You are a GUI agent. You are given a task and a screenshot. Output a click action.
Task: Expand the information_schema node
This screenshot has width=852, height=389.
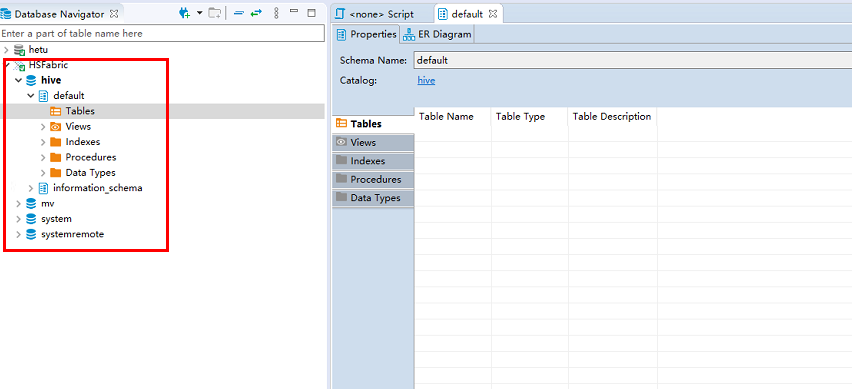[x=32, y=189]
